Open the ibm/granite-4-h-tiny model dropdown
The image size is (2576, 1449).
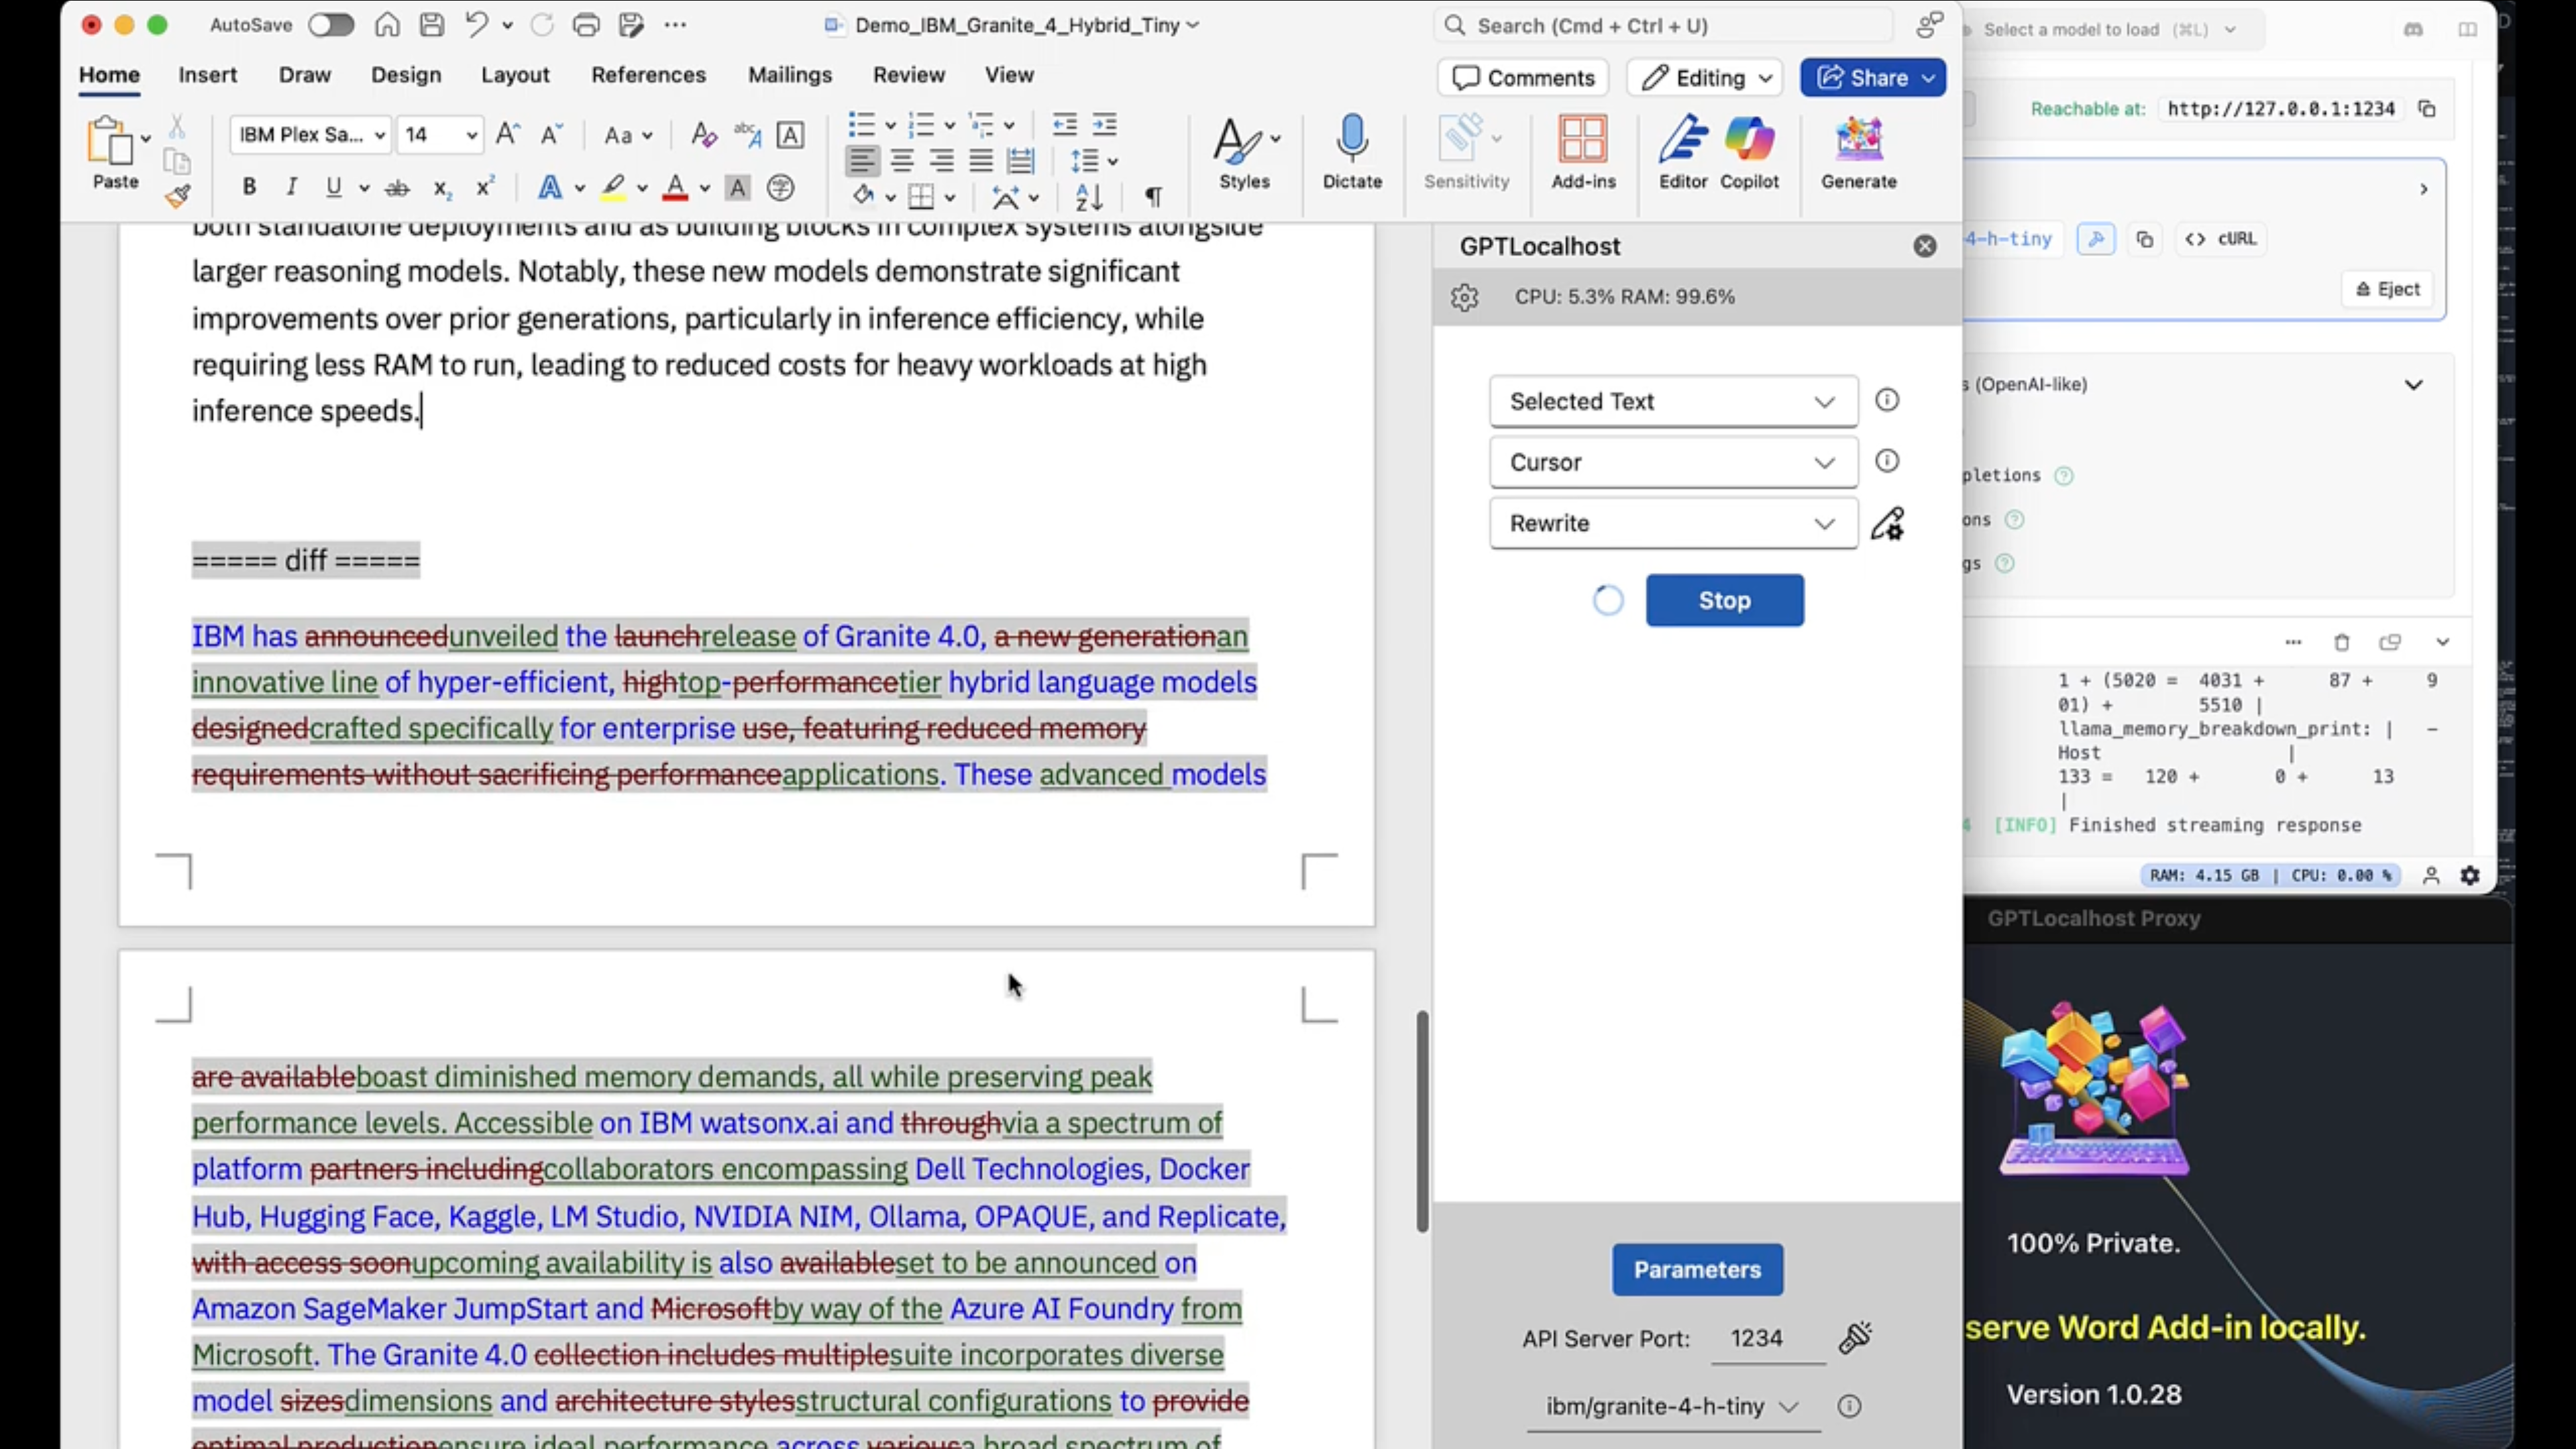click(1672, 1406)
